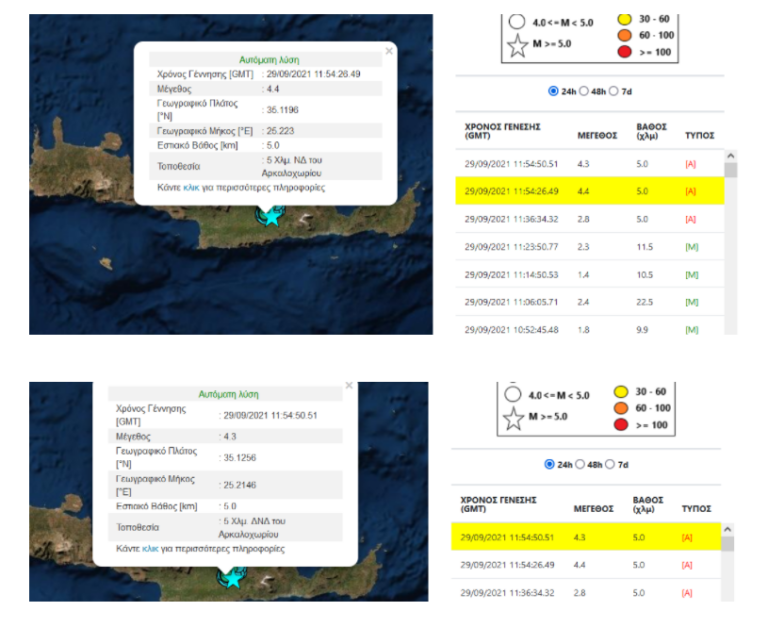Click the ΧΡΟΝΟΣ ΓΕΝΕΣΗΣ column header in lower table
The image size is (768, 644).
(500, 503)
